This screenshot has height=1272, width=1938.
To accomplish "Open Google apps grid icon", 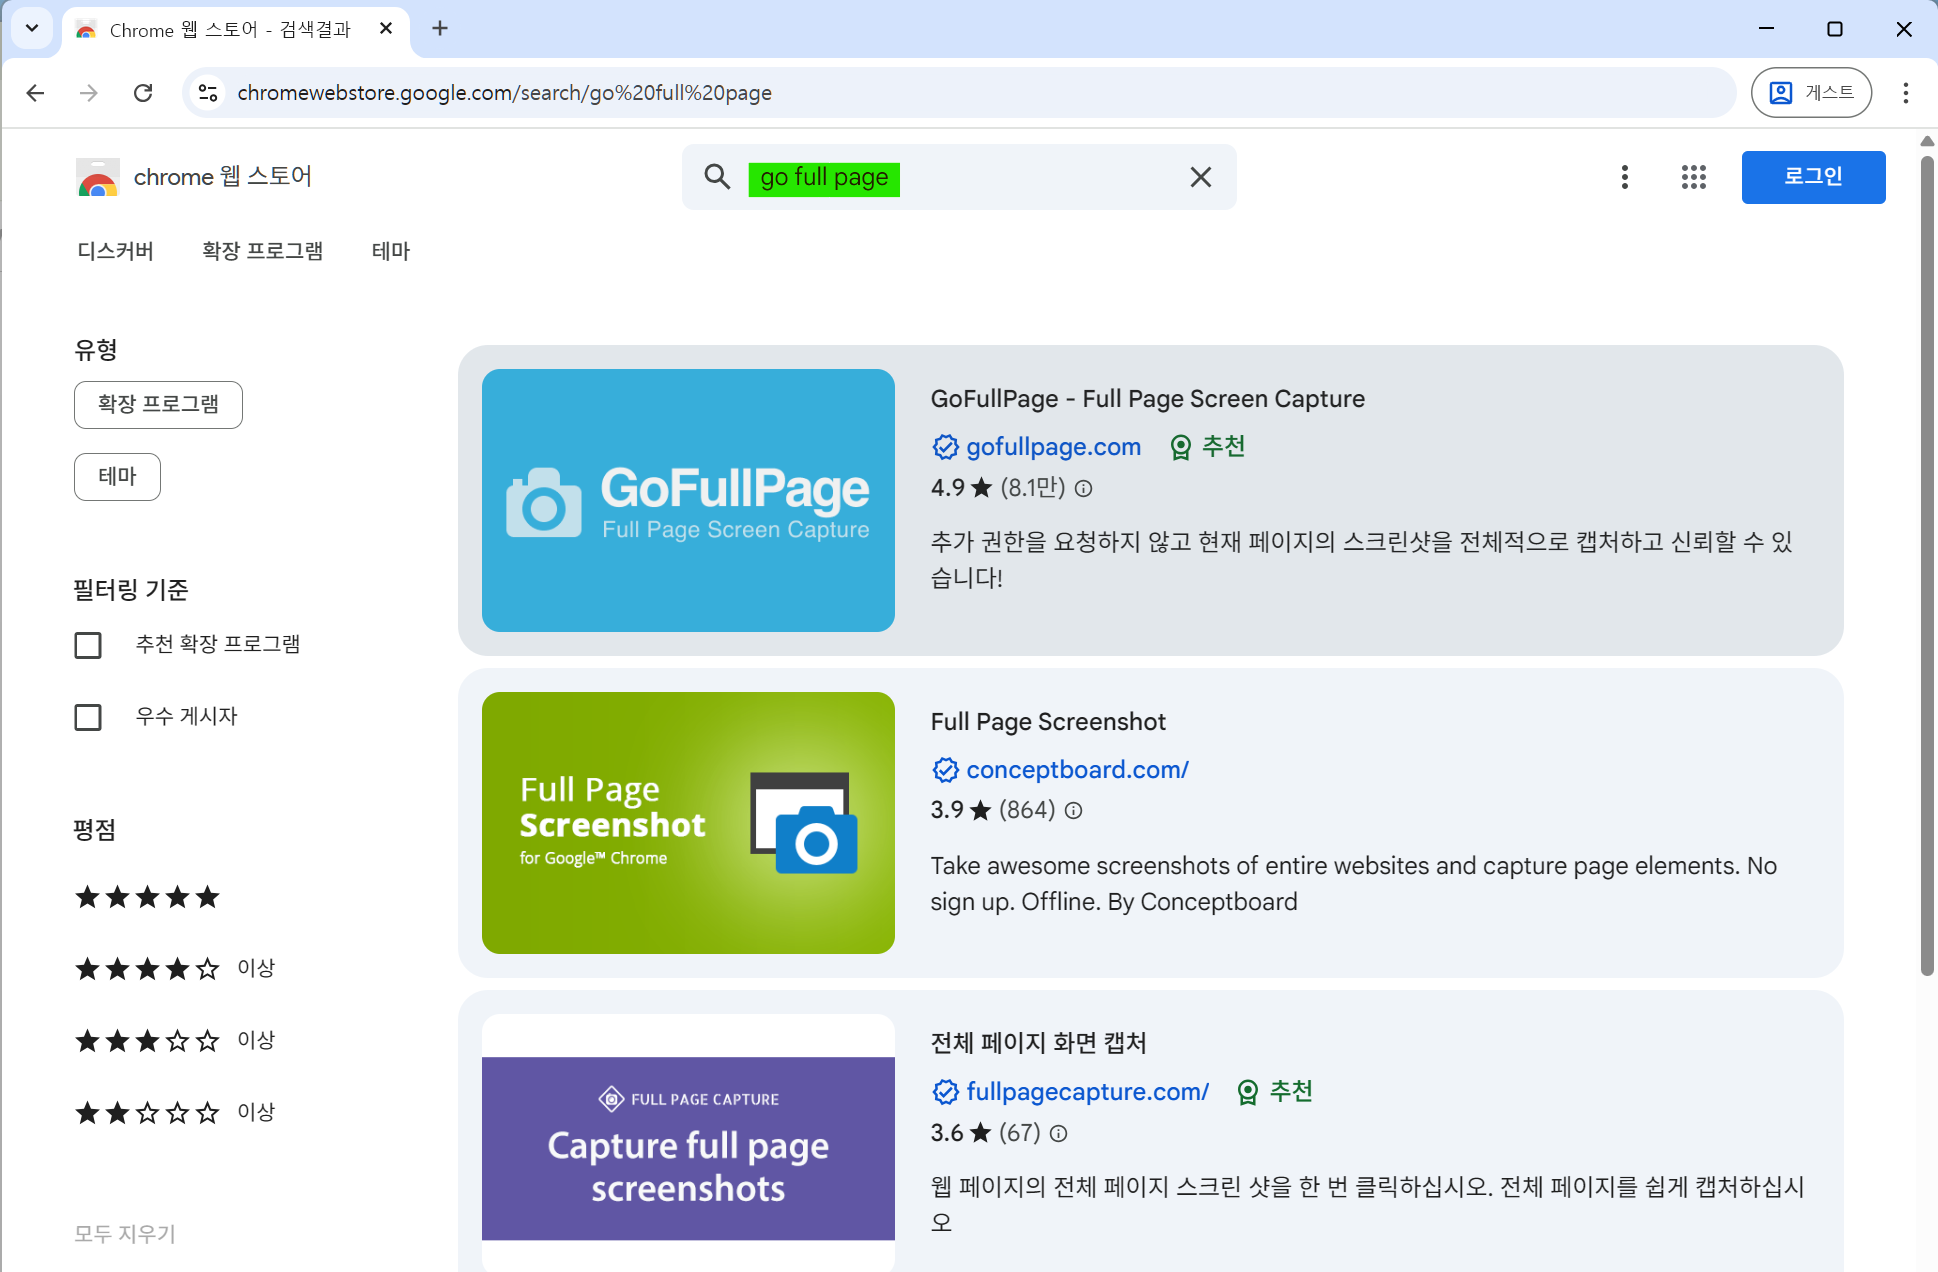I will point(1693,177).
